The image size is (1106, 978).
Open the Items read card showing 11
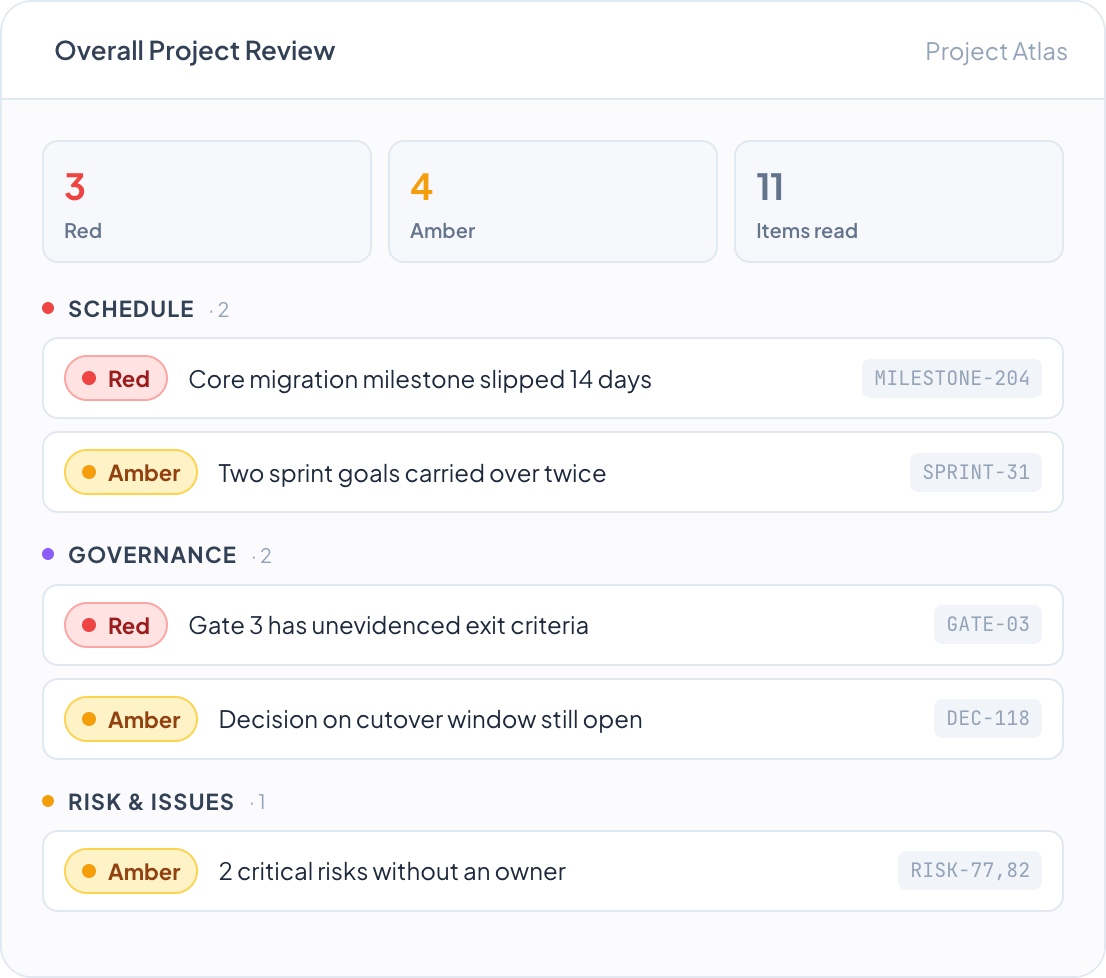tap(899, 202)
